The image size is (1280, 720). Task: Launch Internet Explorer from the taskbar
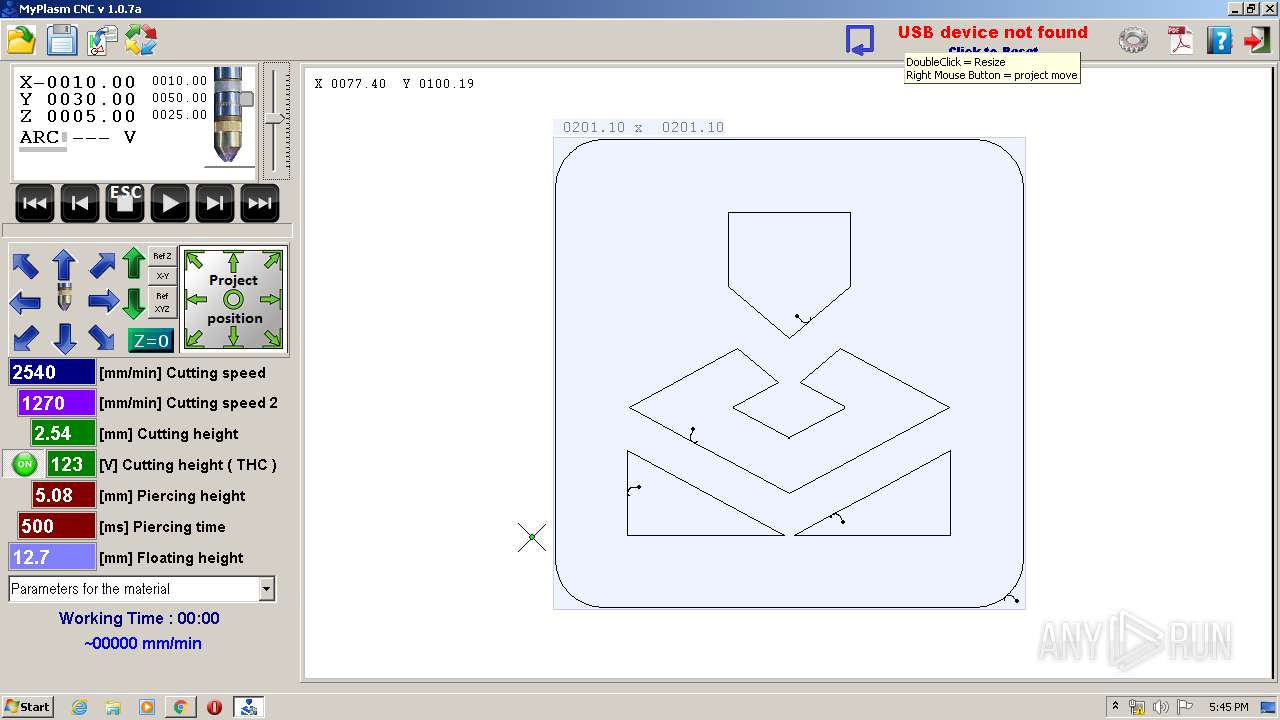79,707
